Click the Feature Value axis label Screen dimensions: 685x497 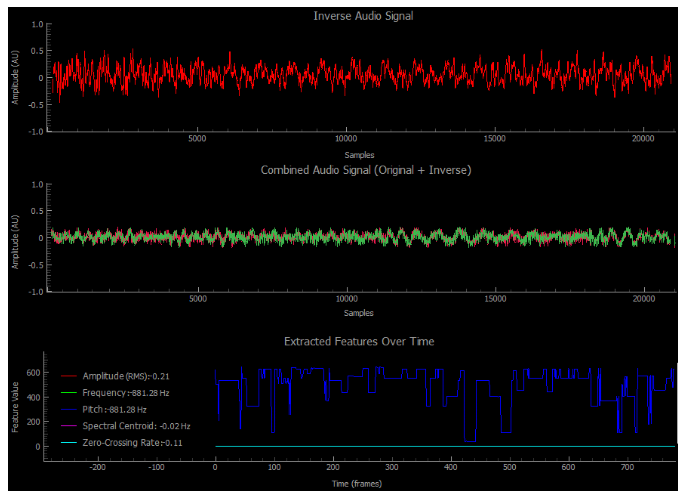[x=15, y=407]
